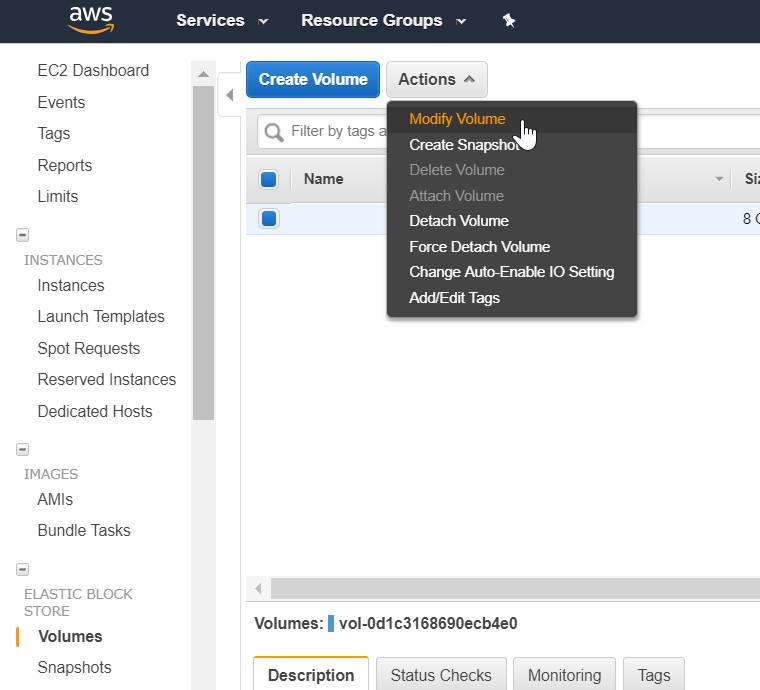Open Reserved Instances page
This screenshot has width=760, height=690.
pyautogui.click(x=107, y=380)
